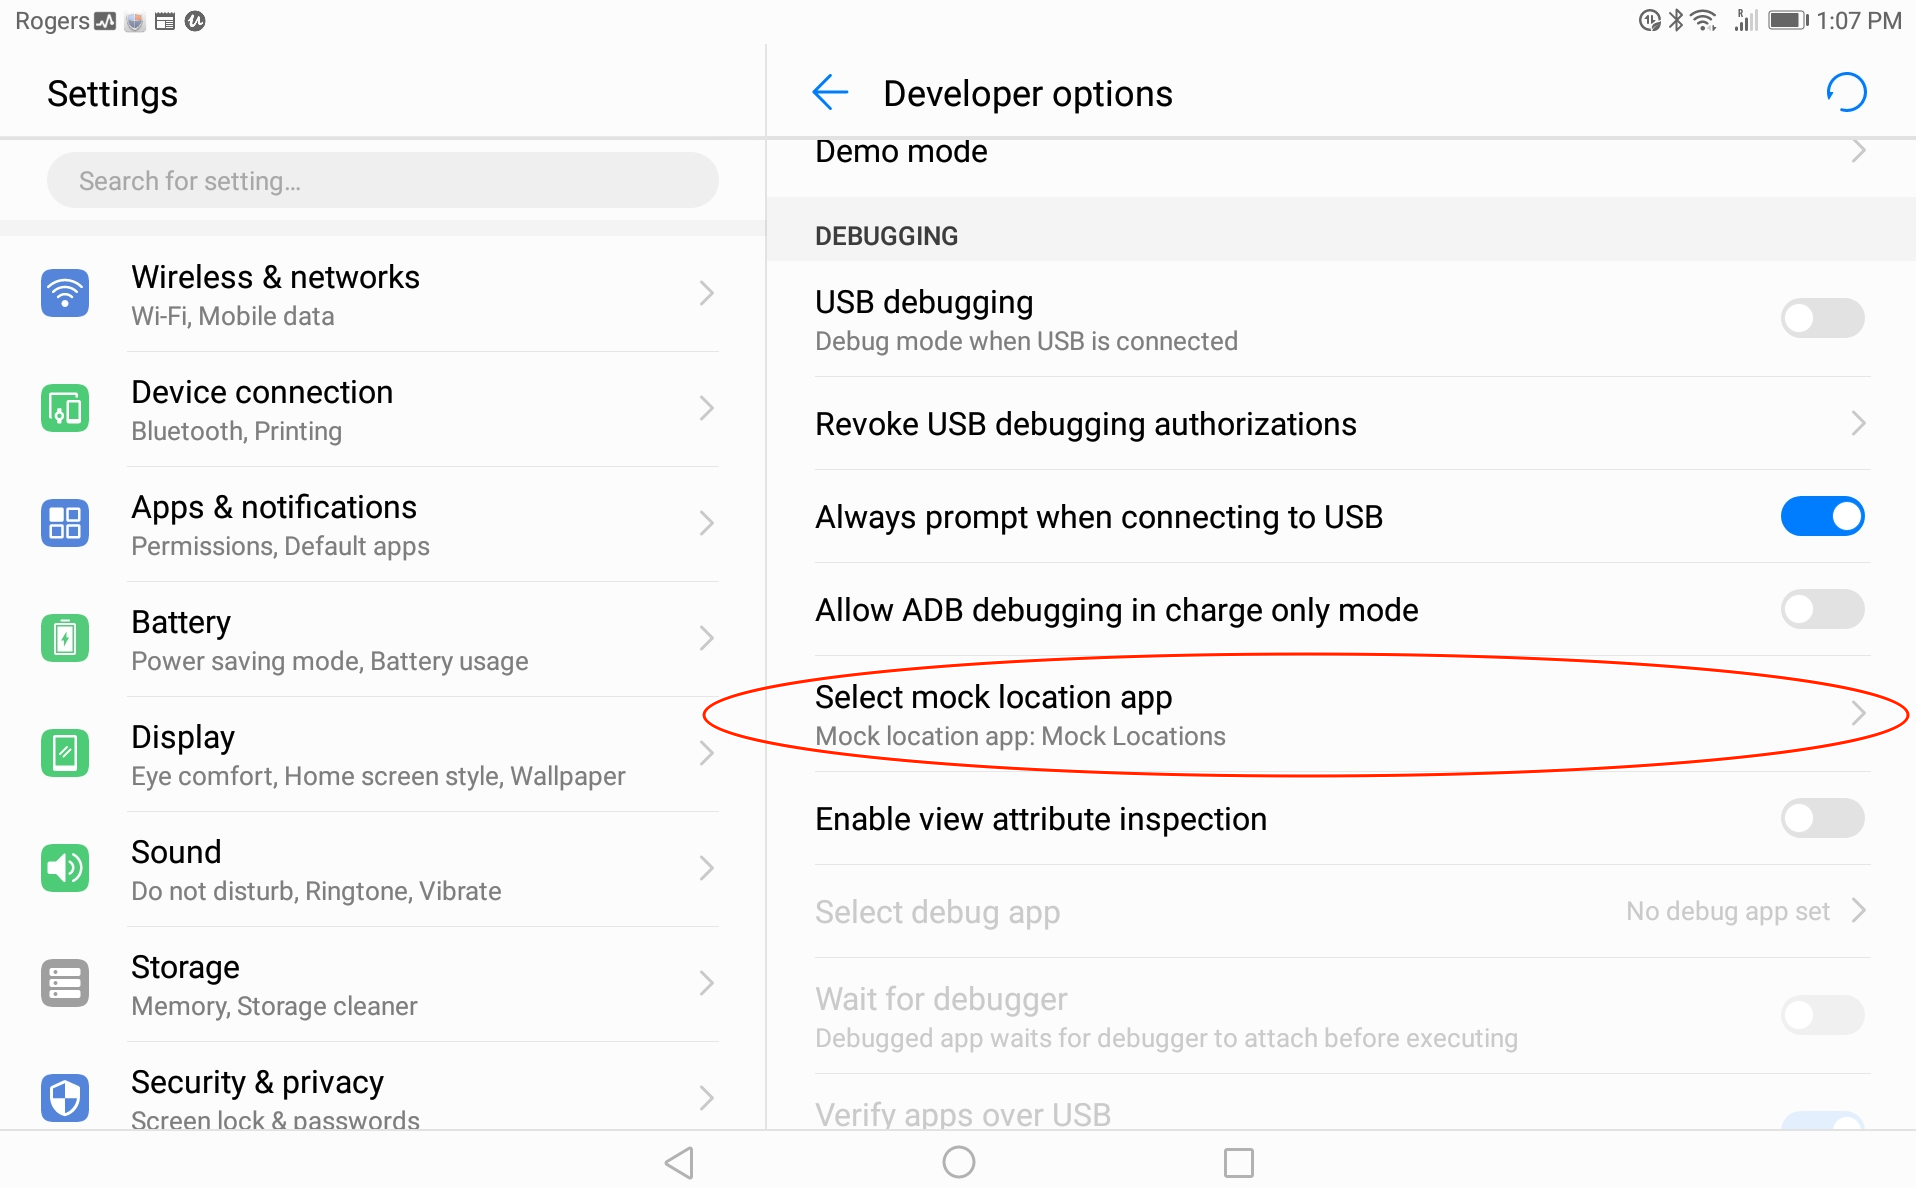The width and height of the screenshot is (1916, 1188).
Task: Open the Wireless & networks Wi-Fi icon
Action: tap(65, 293)
